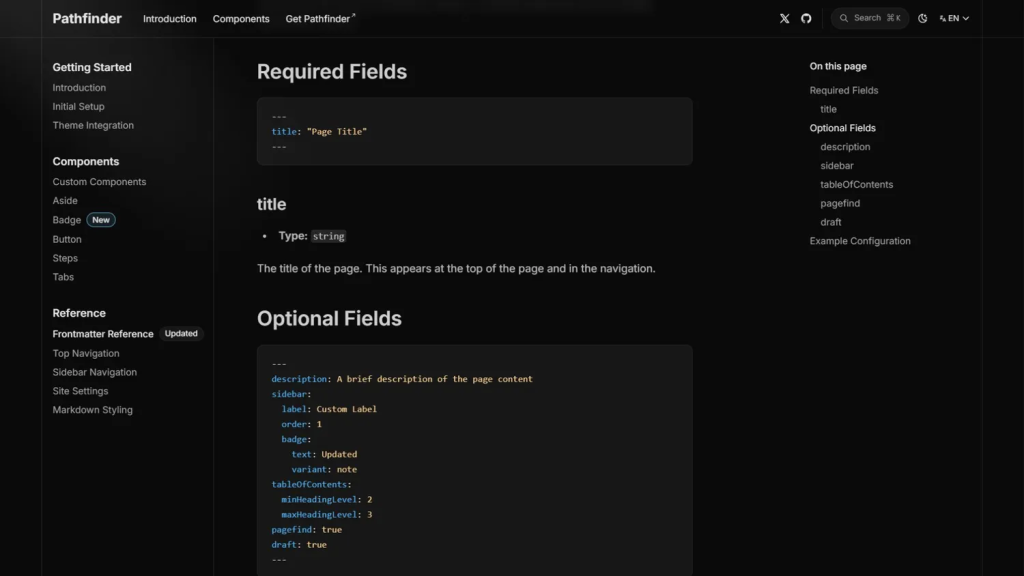Image resolution: width=1024 pixels, height=576 pixels.
Task: Click the search magnifier icon
Action: 845,18
